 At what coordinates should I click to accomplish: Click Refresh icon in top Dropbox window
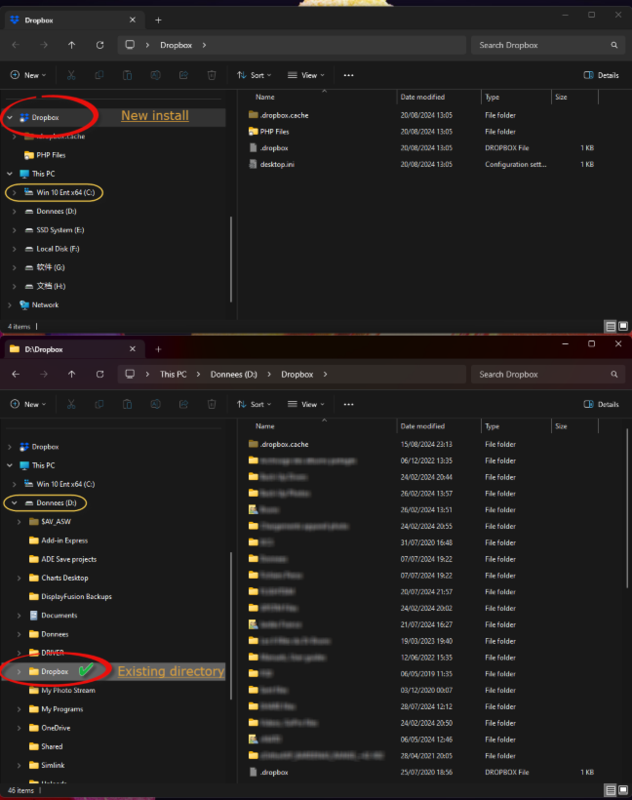(x=100, y=45)
